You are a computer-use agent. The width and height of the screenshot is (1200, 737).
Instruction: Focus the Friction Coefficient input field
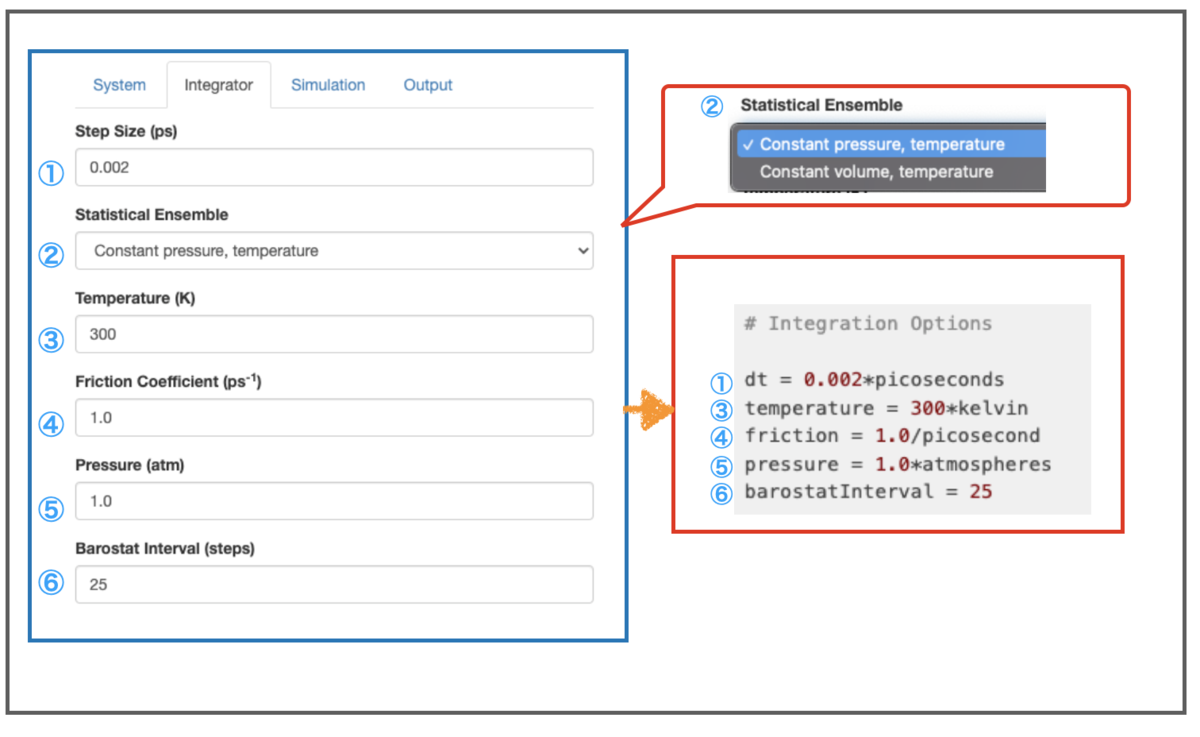334,418
